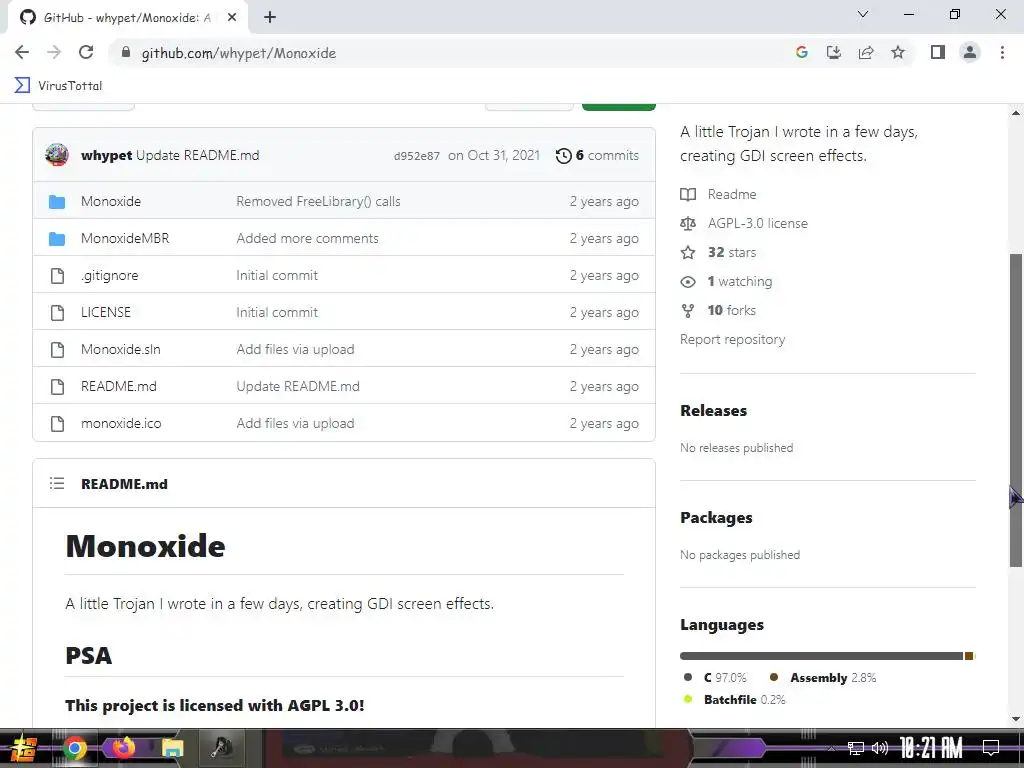Screen dimensions: 1024x768
Task: Click the monoxide.ico file icon
Action: 57,424
